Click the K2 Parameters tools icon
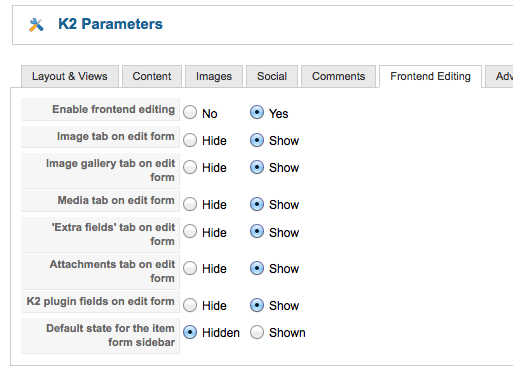The image size is (513, 374). (36, 25)
